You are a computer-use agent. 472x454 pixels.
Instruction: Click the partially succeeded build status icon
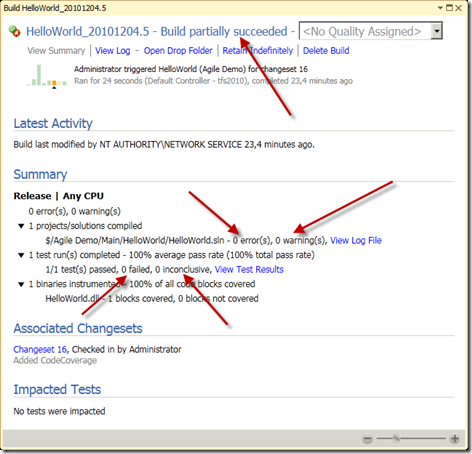pyautogui.click(x=14, y=31)
